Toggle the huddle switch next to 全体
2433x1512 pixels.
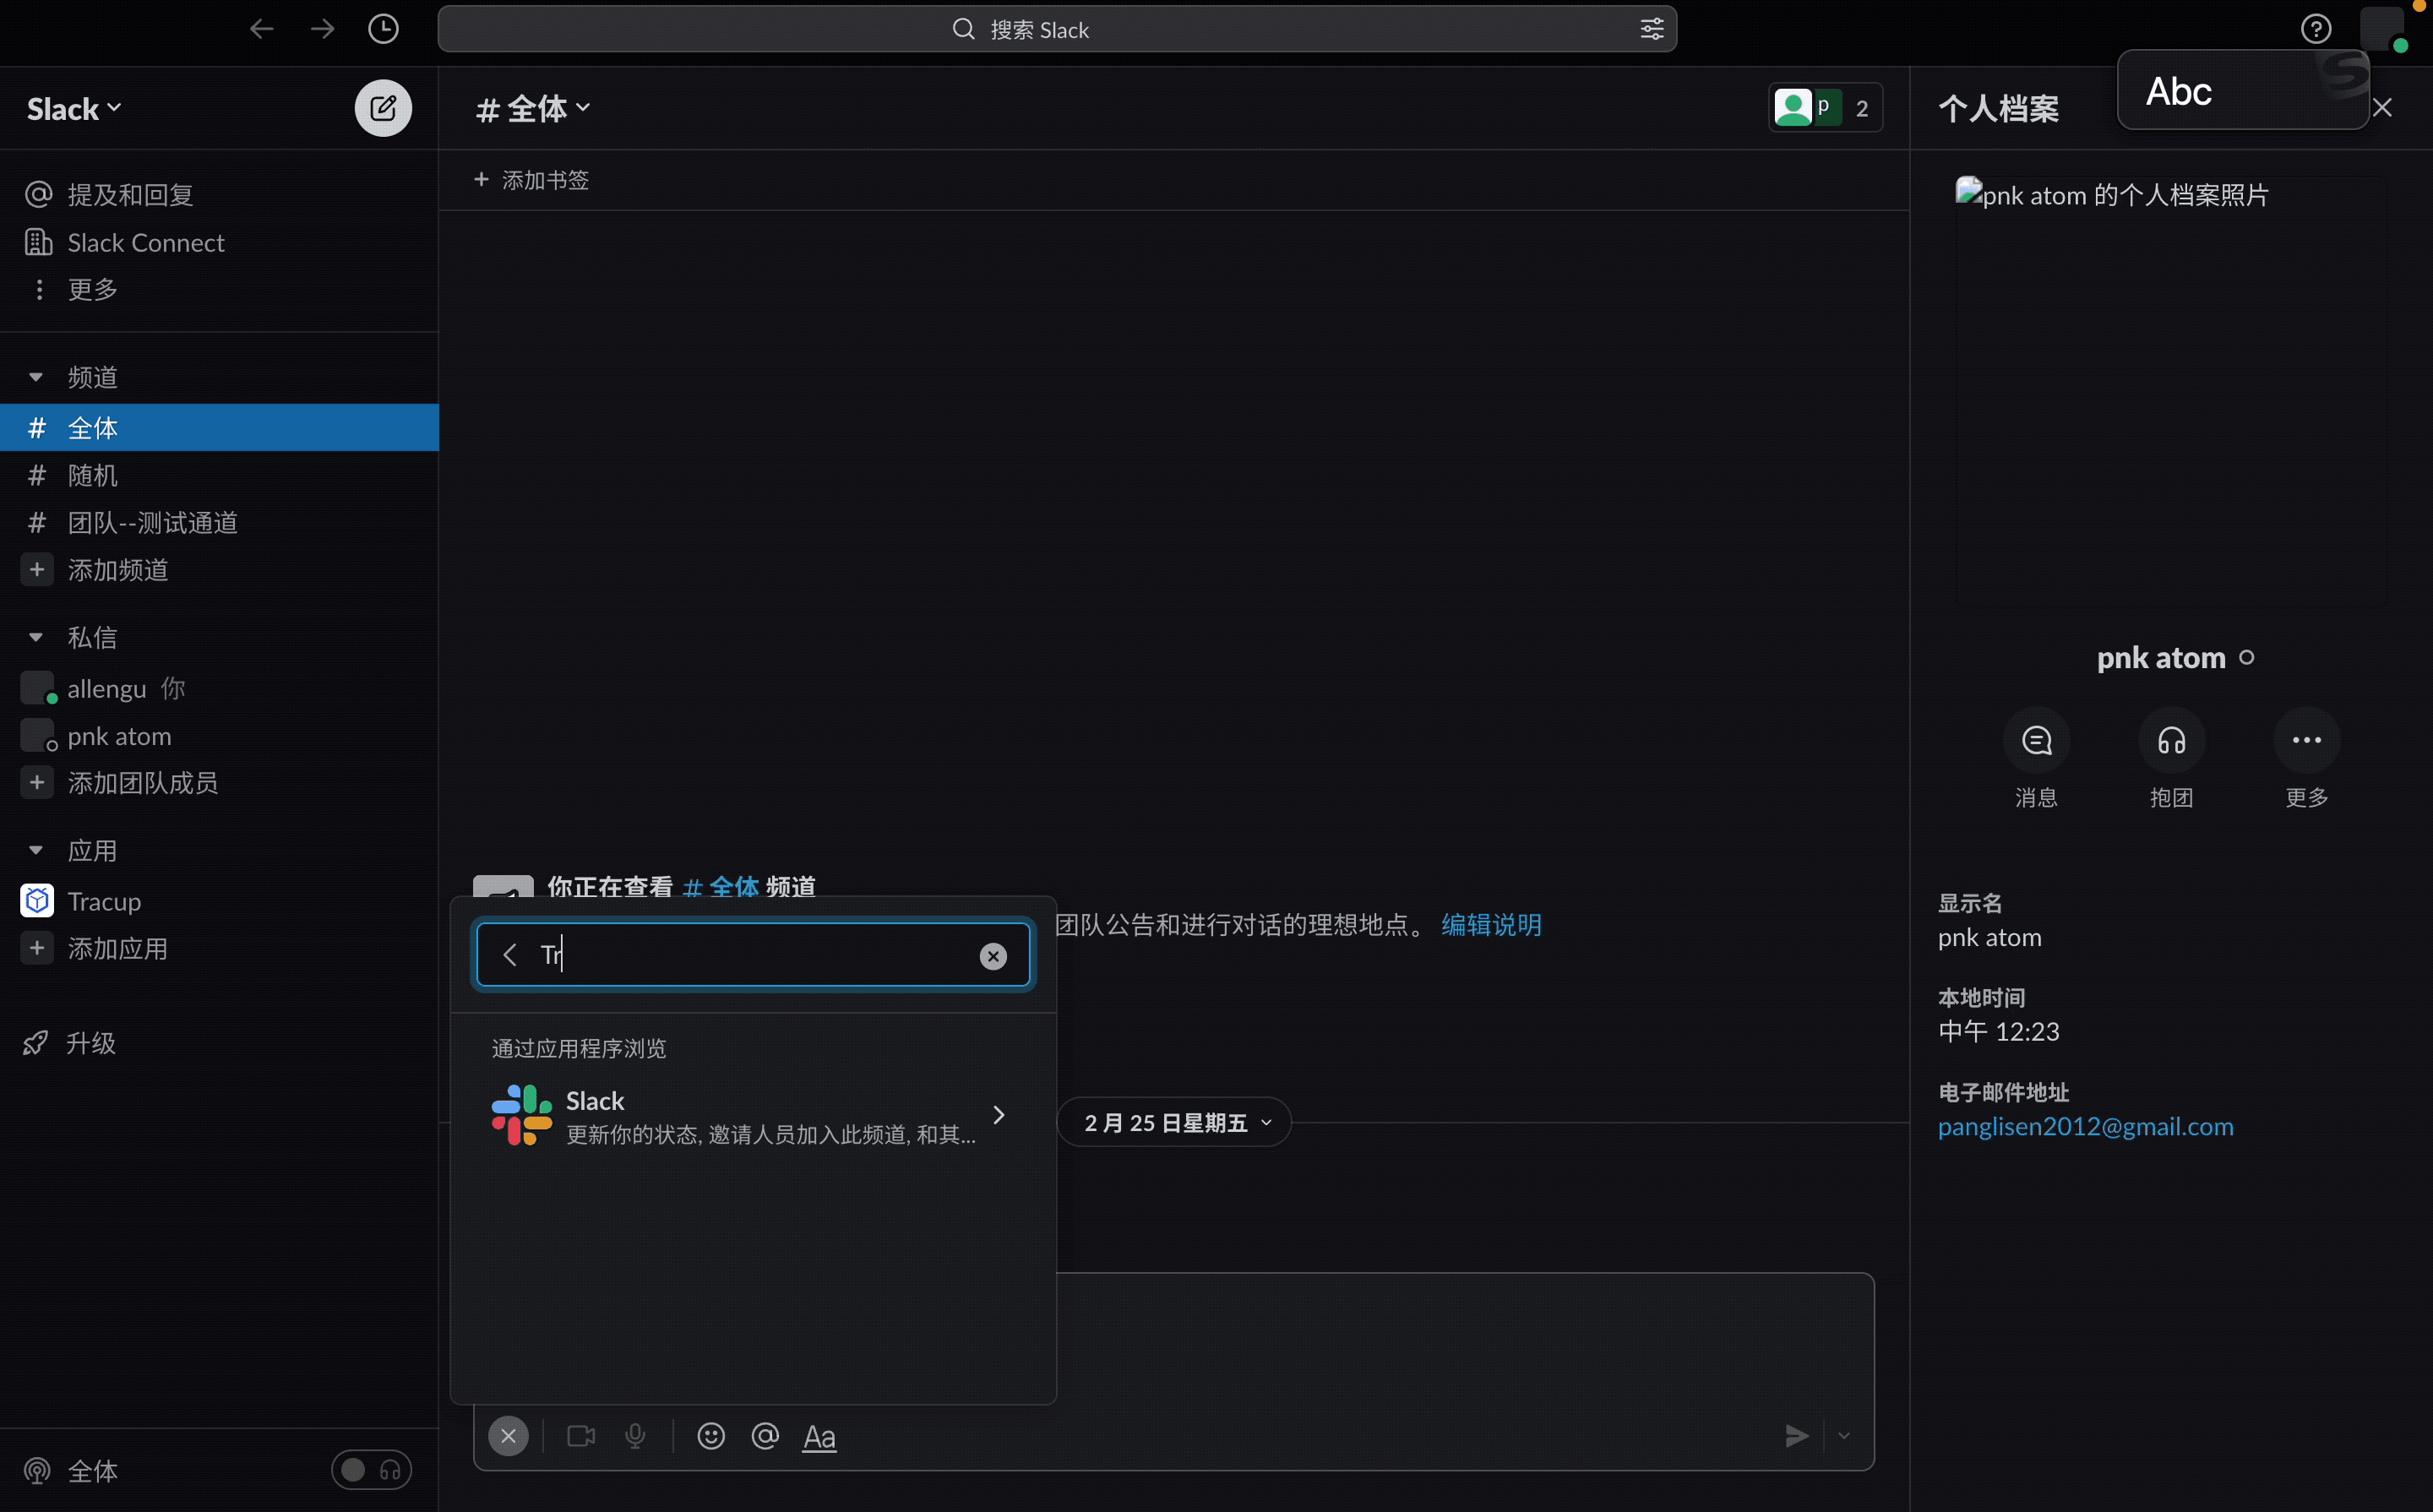click(371, 1470)
